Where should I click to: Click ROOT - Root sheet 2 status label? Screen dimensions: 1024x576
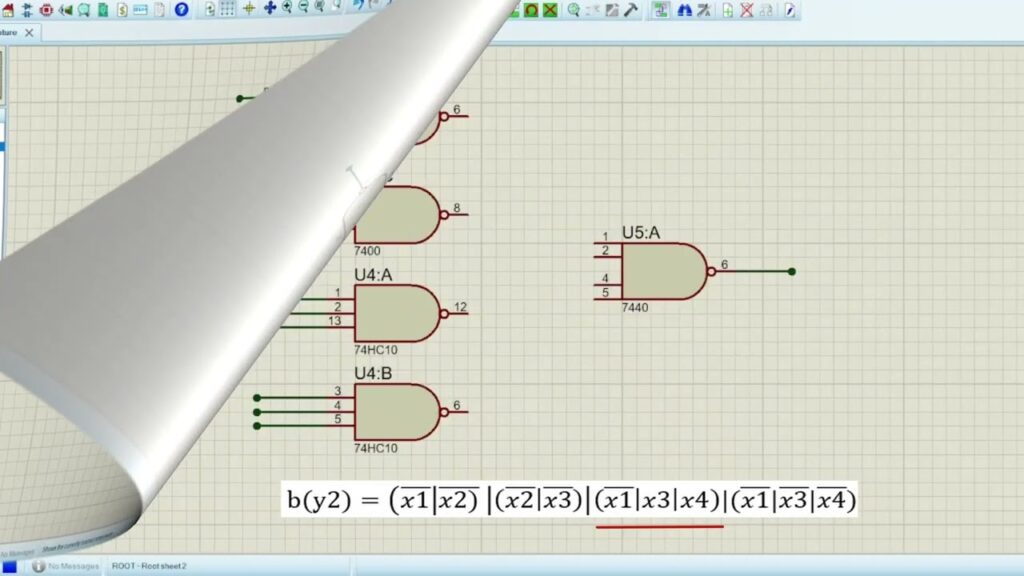tap(149, 566)
